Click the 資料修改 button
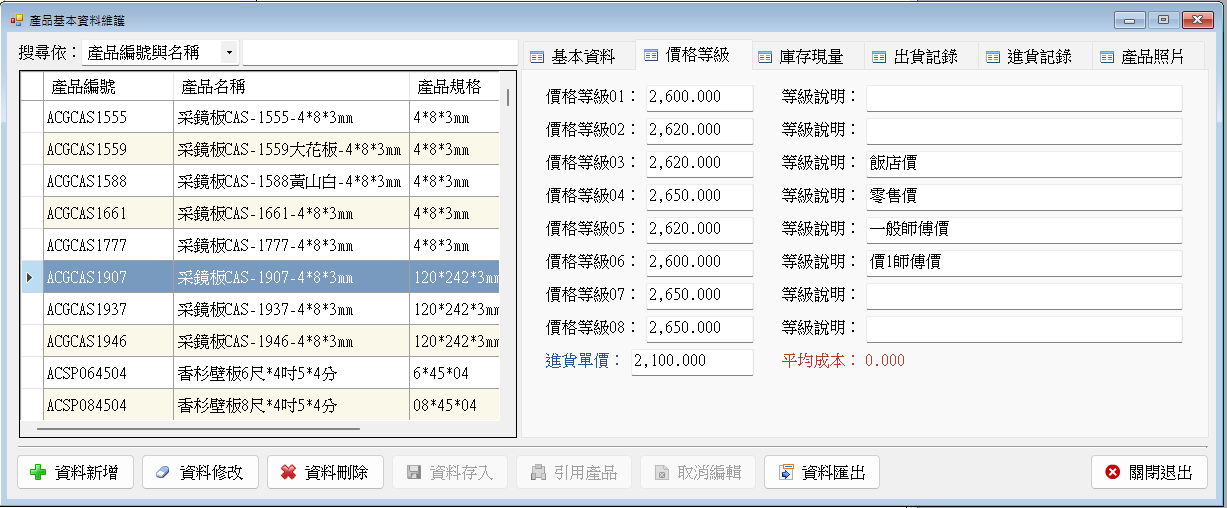This screenshot has width=1227, height=508. coord(200,473)
